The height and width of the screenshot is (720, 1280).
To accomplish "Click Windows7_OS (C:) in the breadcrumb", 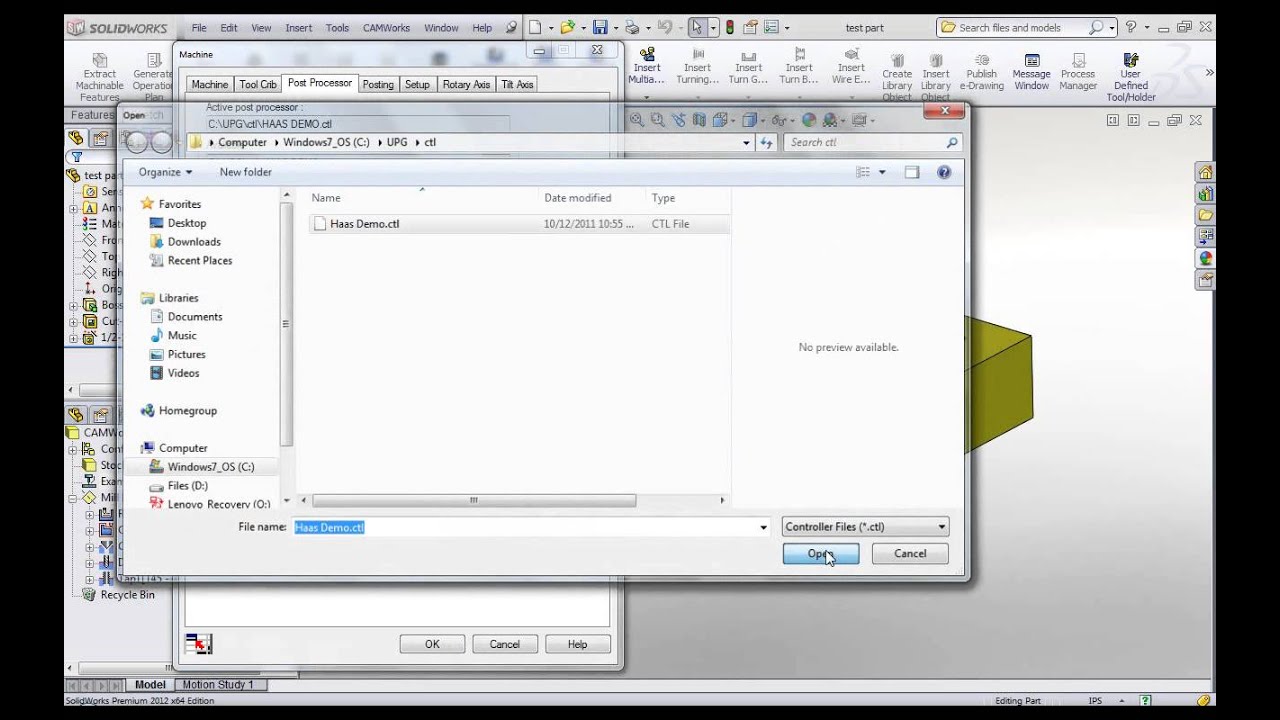I will point(326,142).
